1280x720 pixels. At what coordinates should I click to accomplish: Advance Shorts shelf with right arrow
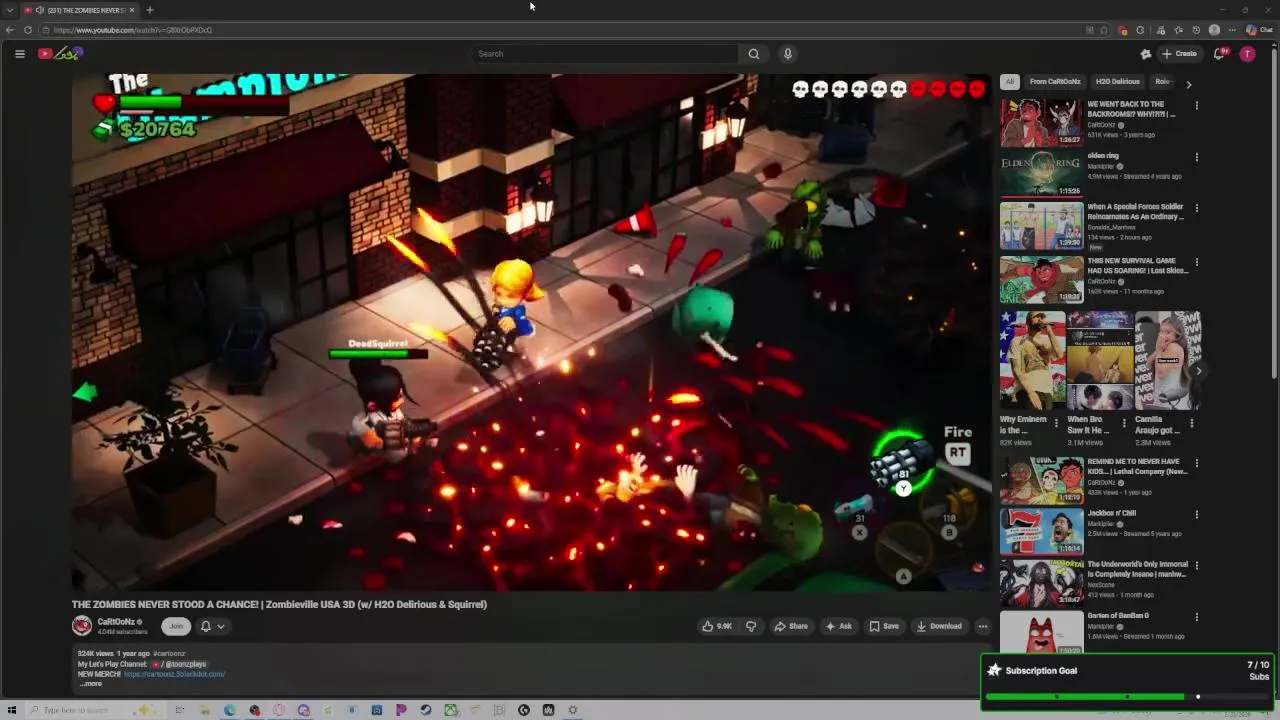point(1199,371)
